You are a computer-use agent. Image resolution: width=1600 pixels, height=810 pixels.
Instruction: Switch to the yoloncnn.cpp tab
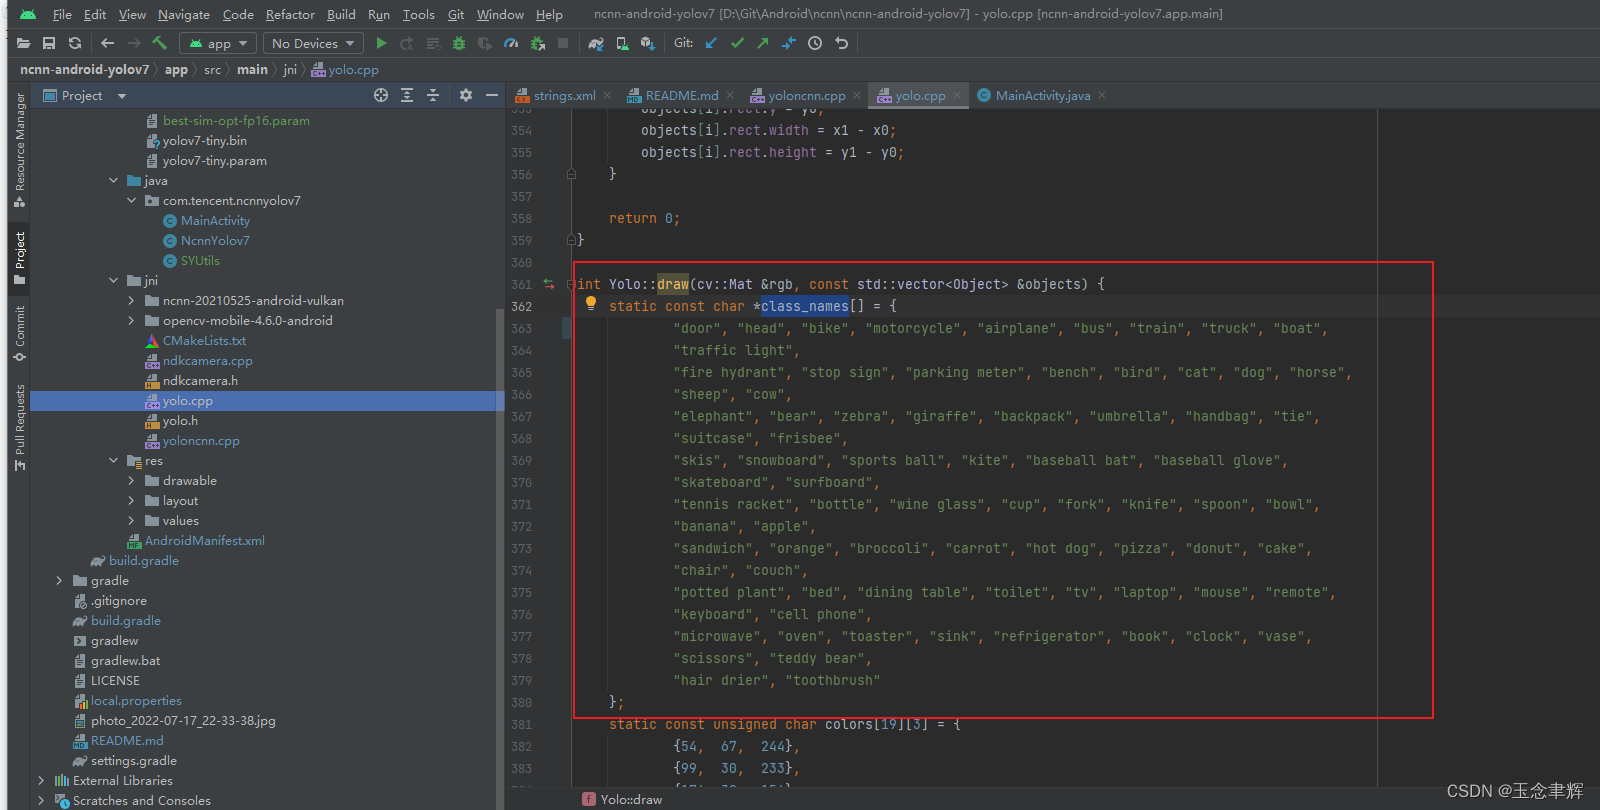(806, 95)
